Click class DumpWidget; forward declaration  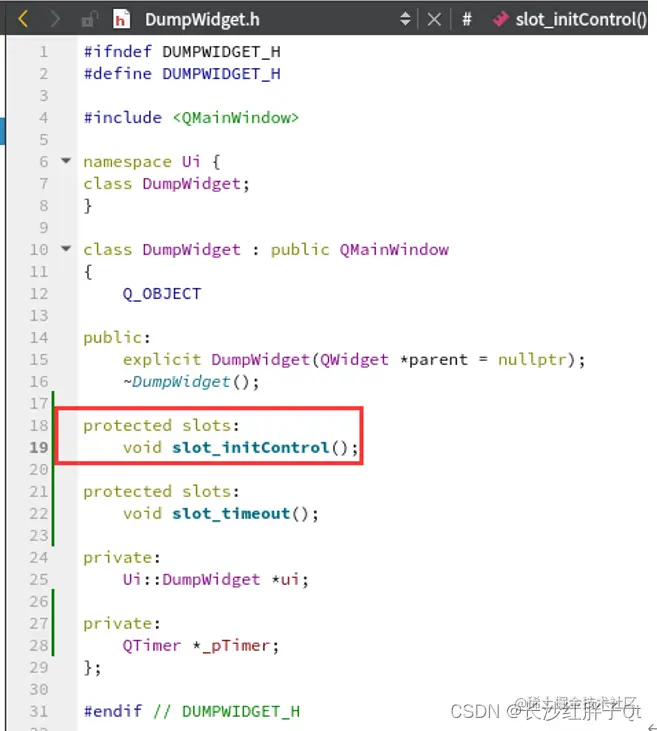click(x=167, y=183)
